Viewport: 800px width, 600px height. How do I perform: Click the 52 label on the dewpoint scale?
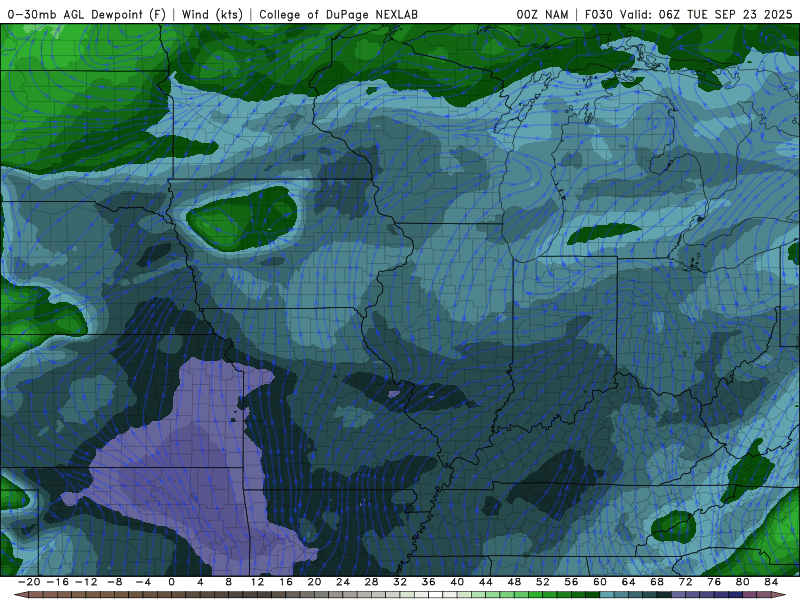tap(543, 582)
